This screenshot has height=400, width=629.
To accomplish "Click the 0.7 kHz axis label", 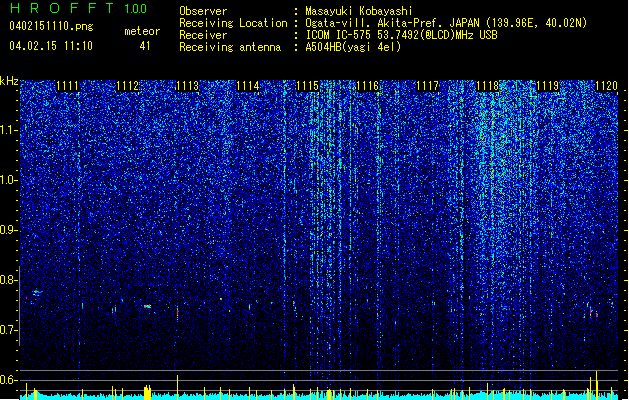I will pyautogui.click(x=9, y=330).
